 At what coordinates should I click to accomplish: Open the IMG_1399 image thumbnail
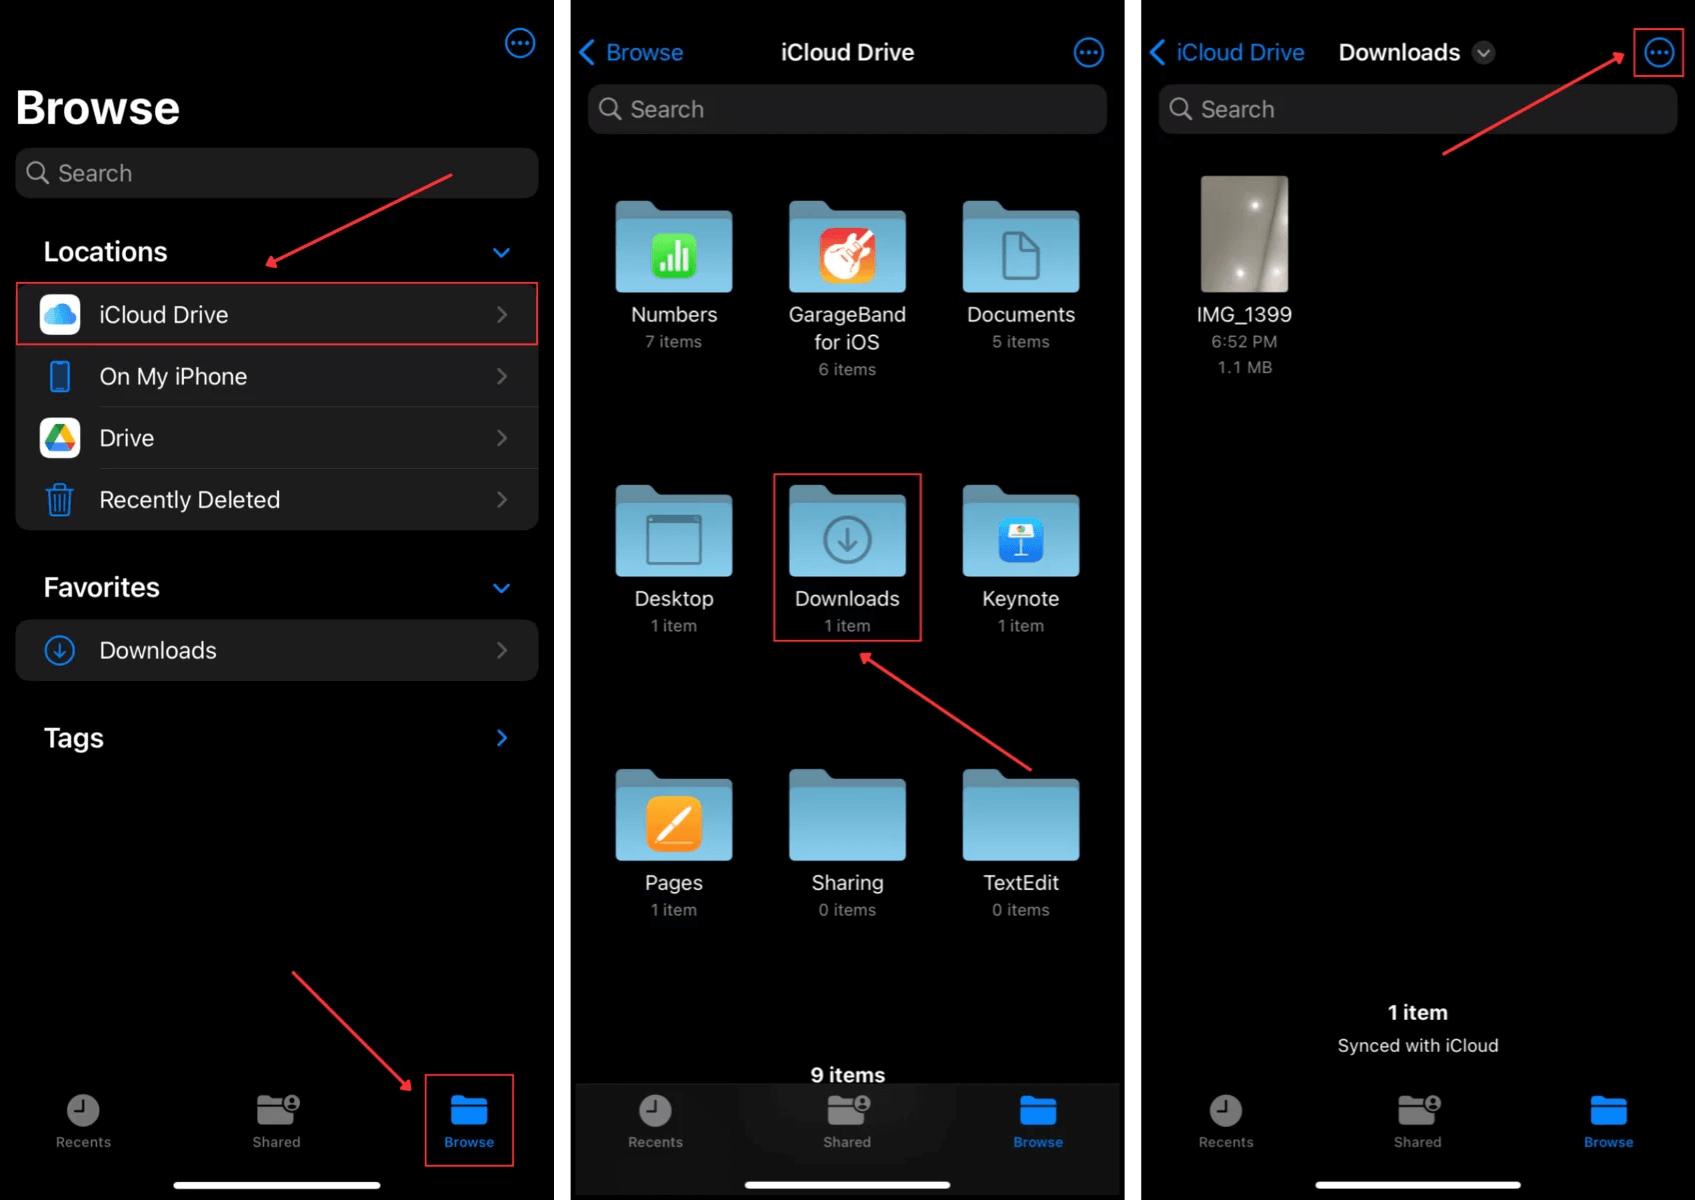[1244, 234]
